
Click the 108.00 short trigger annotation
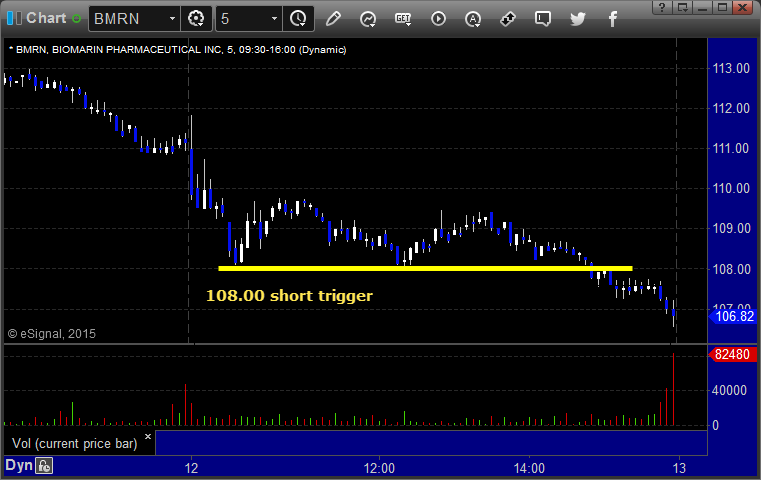click(x=289, y=295)
